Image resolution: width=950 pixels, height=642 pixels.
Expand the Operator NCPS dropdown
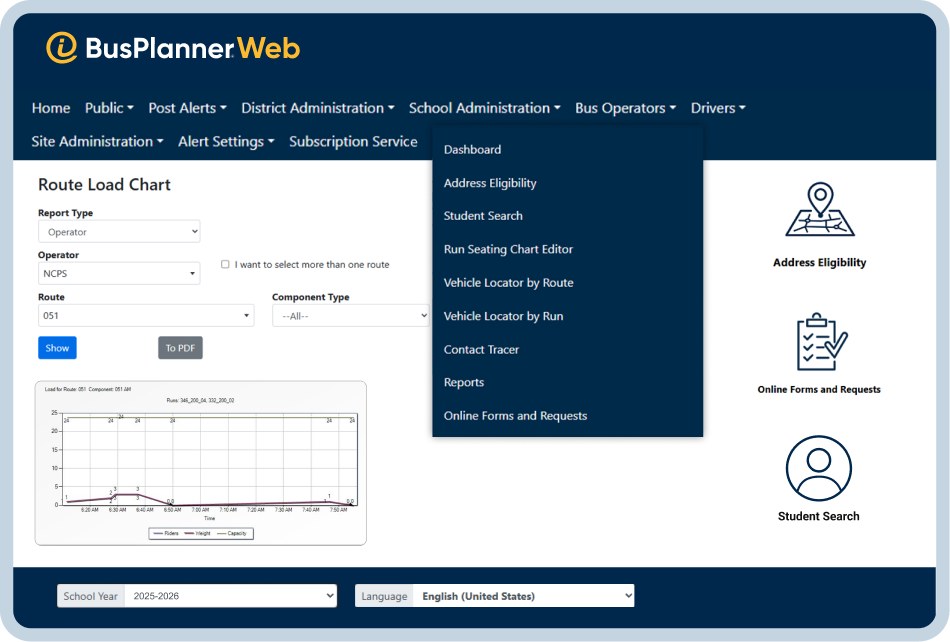(x=119, y=274)
